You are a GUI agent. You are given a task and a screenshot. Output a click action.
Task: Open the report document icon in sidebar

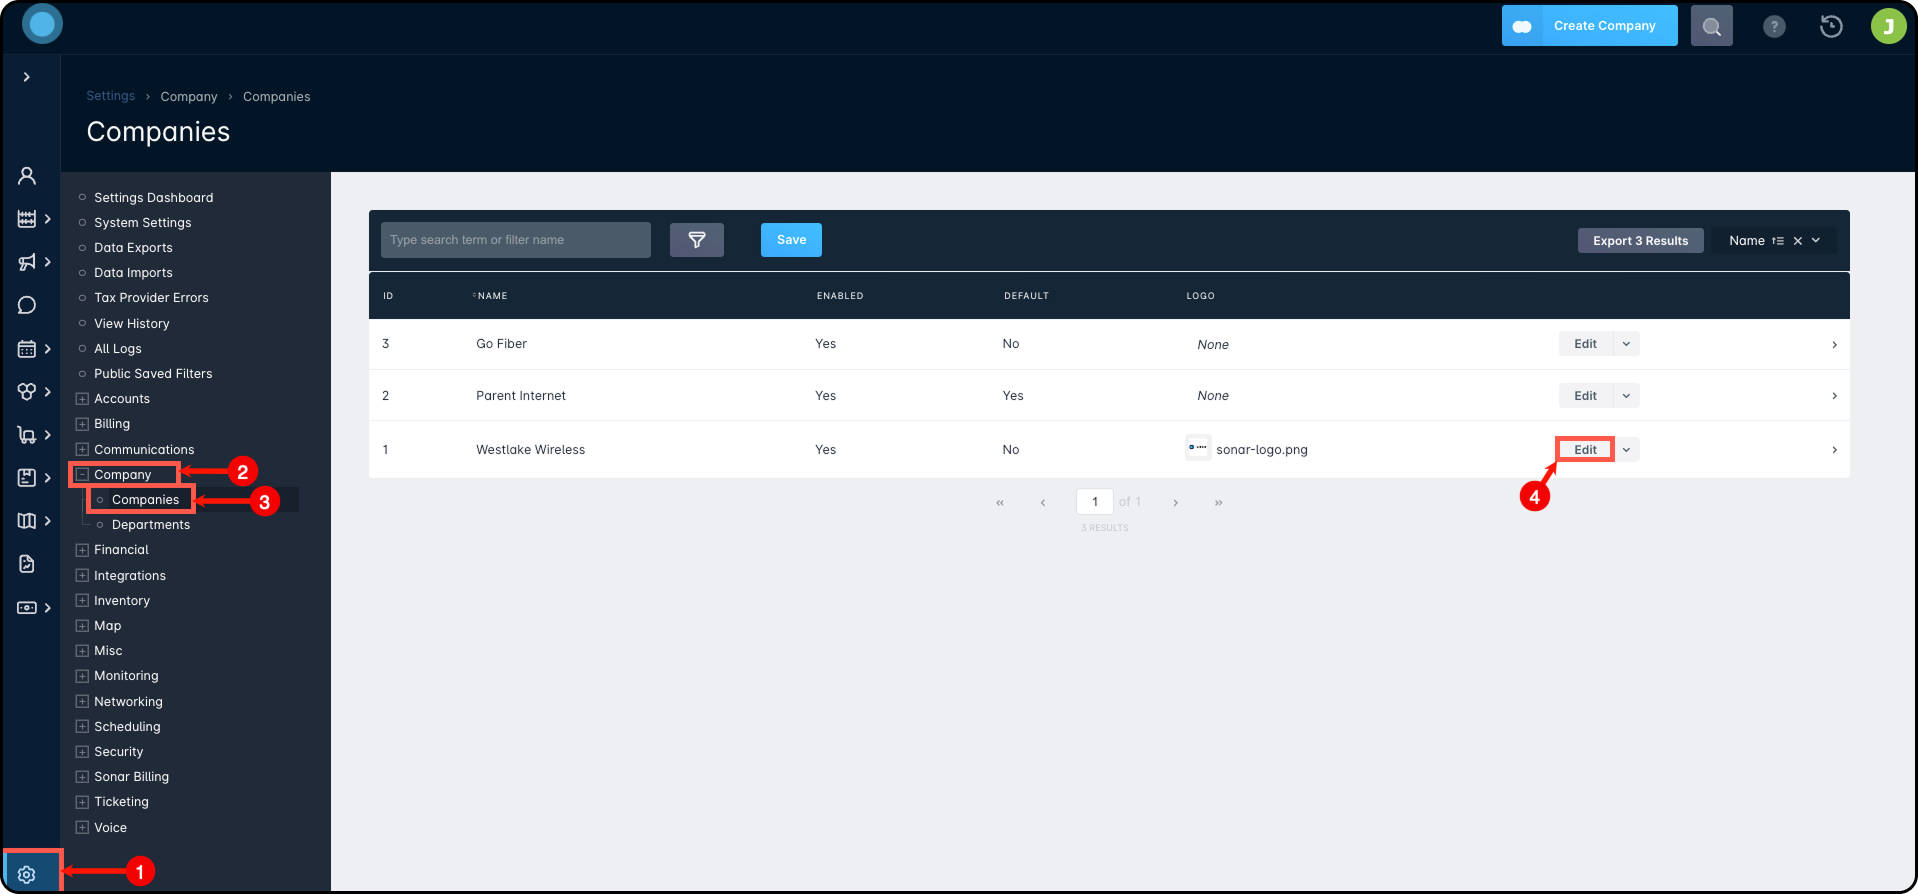(x=27, y=564)
